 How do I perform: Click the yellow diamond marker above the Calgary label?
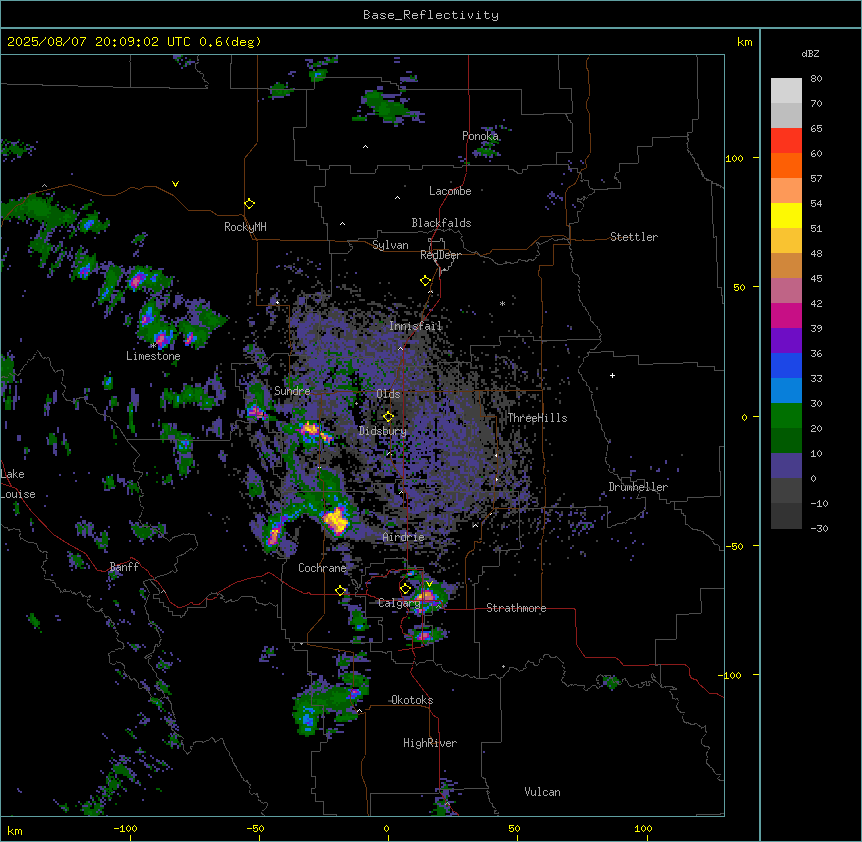[x=405, y=589]
